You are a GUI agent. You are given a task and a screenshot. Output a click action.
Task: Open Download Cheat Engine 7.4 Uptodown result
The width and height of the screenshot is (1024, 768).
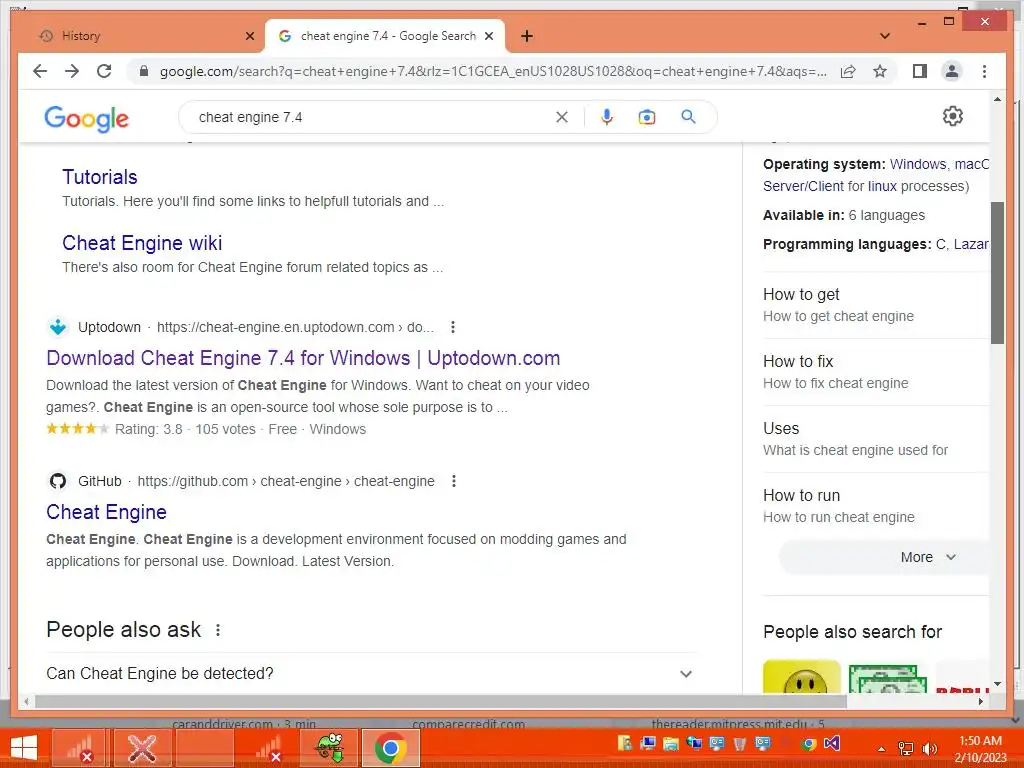pyautogui.click(x=303, y=358)
